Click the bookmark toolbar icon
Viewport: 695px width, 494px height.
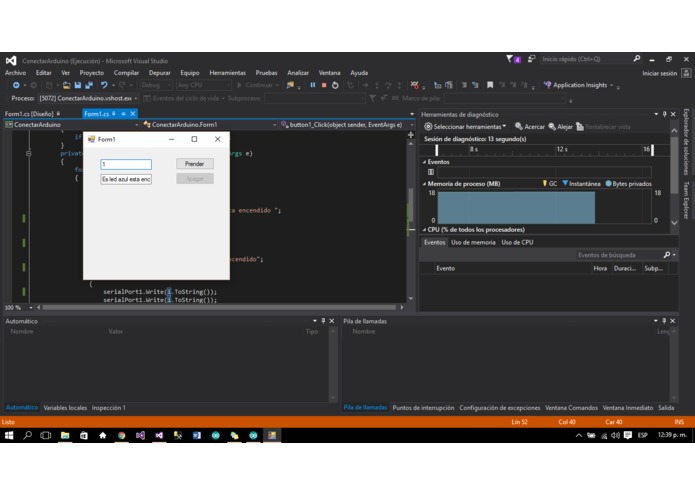(490, 85)
